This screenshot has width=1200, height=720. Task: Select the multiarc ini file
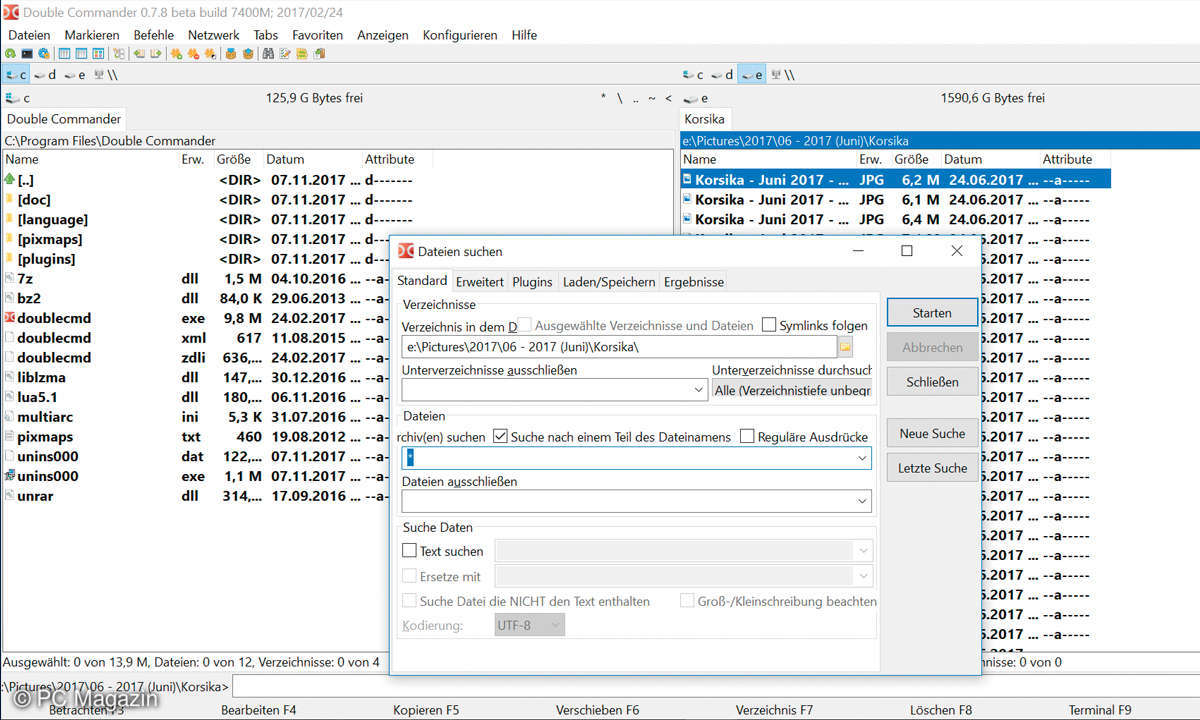pyautogui.click(x=195, y=417)
